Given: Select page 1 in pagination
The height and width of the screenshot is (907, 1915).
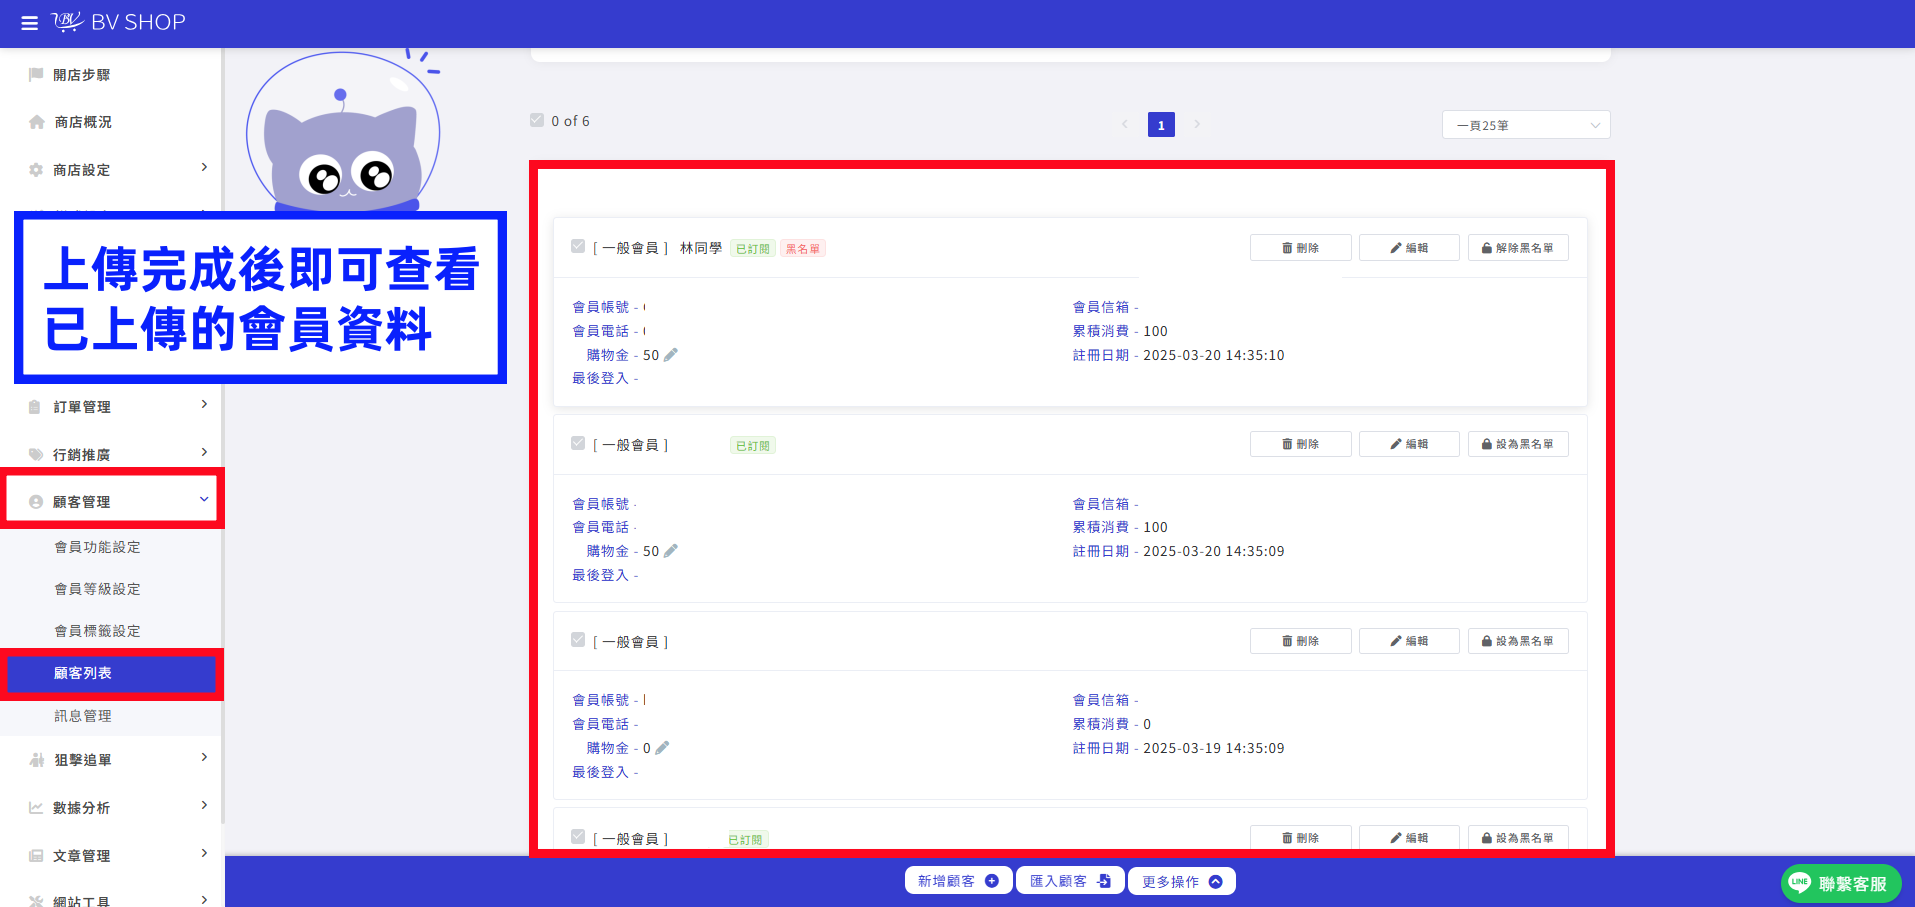Looking at the screenshot, I should pyautogui.click(x=1161, y=125).
